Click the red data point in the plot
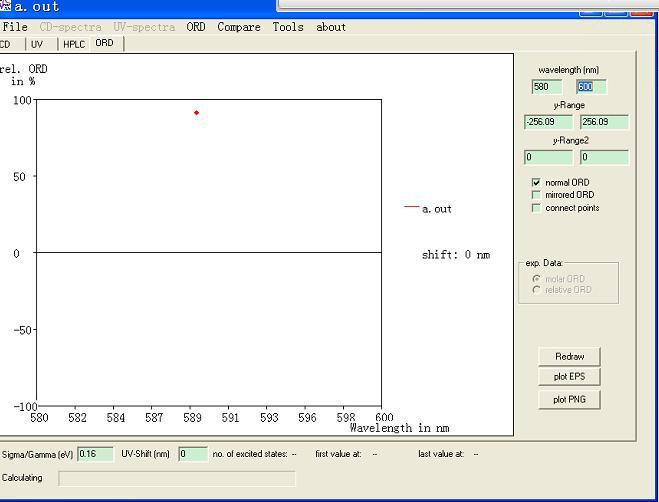Image resolution: width=659 pixels, height=502 pixels. click(x=196, y=113)
